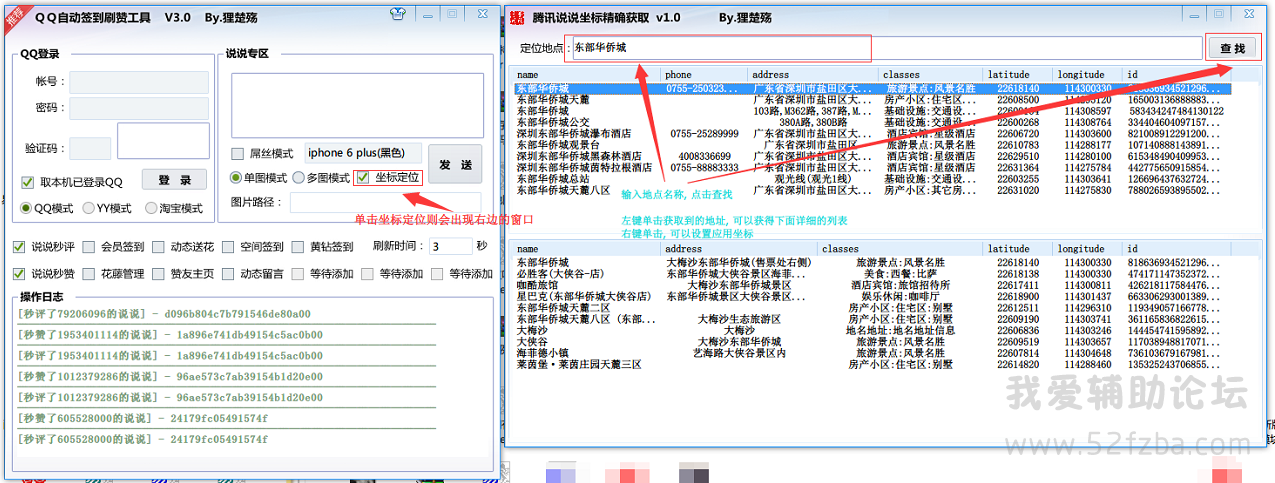
Task: Click the 密码 password input field
Action: click(x=139, y=107)
